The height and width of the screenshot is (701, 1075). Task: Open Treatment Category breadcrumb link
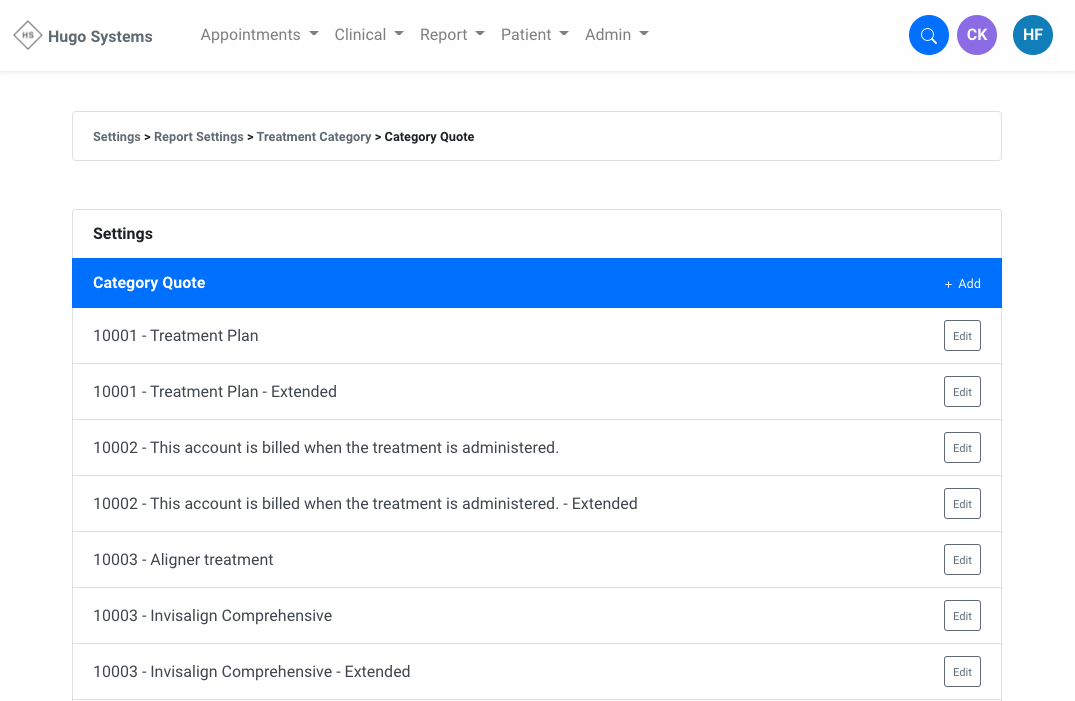(x=314, y=137)
